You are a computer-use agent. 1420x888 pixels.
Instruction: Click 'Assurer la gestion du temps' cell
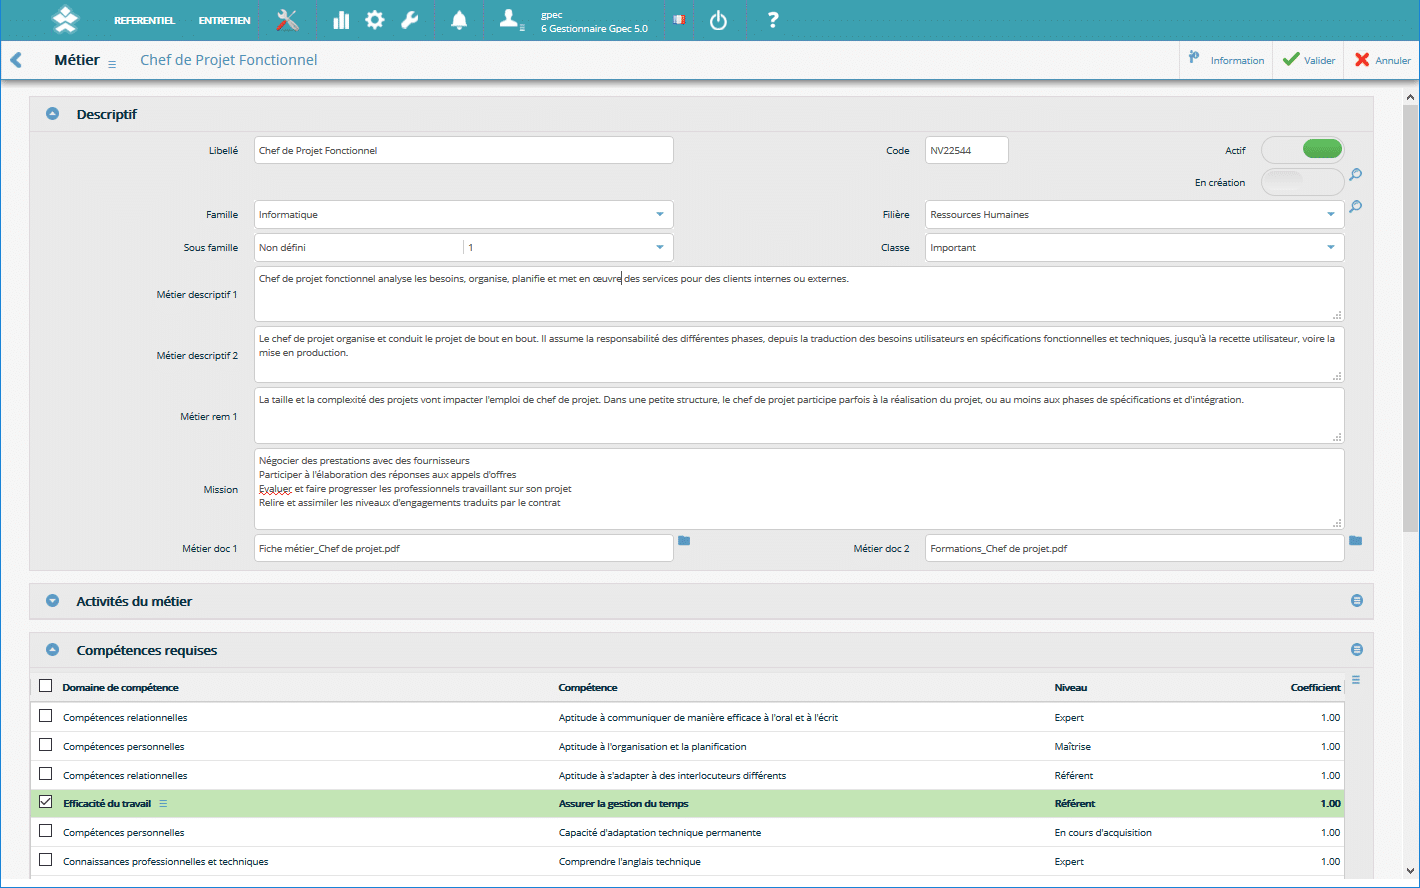pos(623,804)
